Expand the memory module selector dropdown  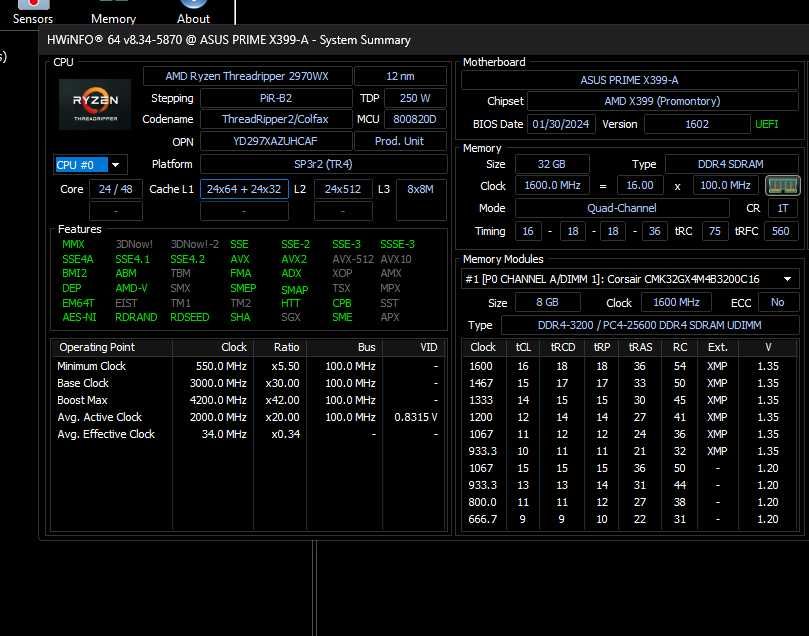click(x=630, y=279)
